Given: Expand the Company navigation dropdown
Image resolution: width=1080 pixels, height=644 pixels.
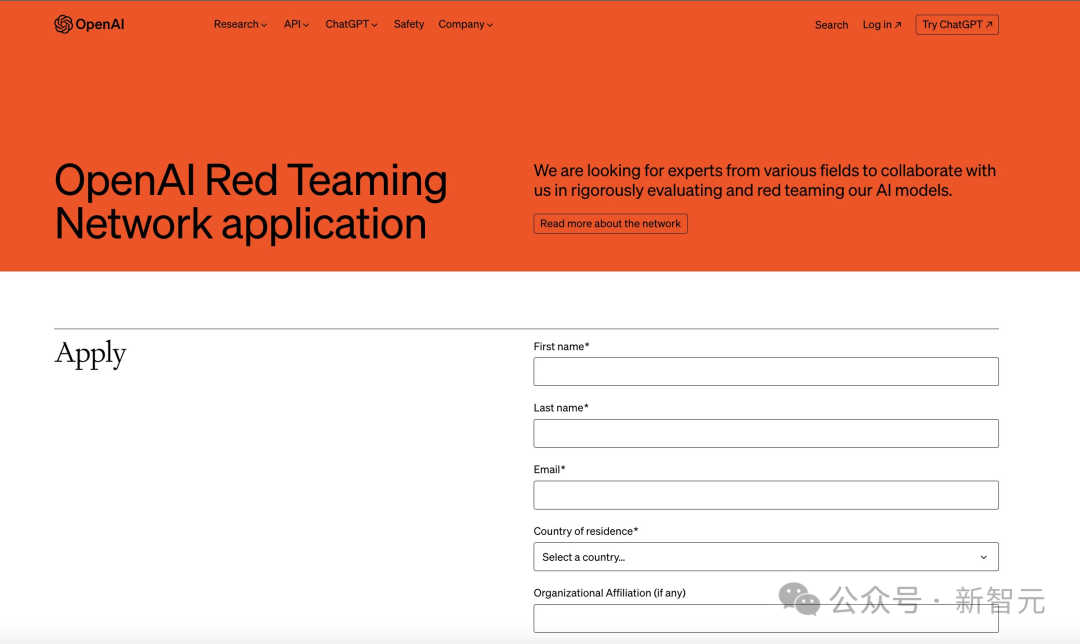Looking at the screenshot, I should [465, 24].
